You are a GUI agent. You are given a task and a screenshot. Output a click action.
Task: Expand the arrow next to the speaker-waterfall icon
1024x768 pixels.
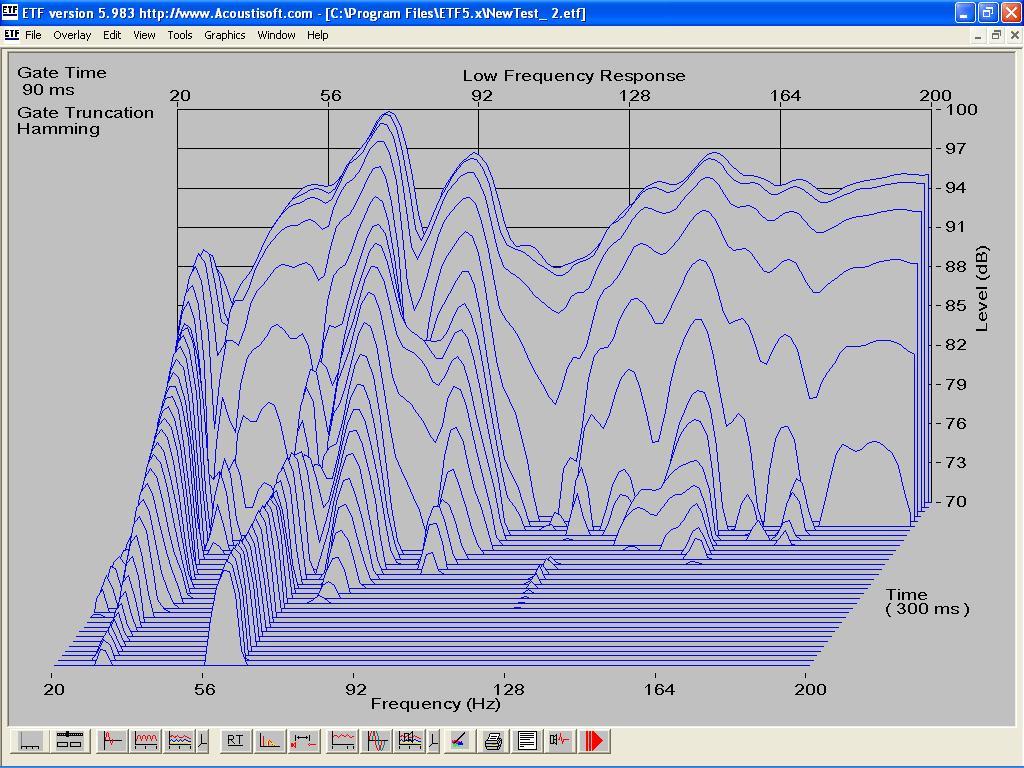click(433, 741)
